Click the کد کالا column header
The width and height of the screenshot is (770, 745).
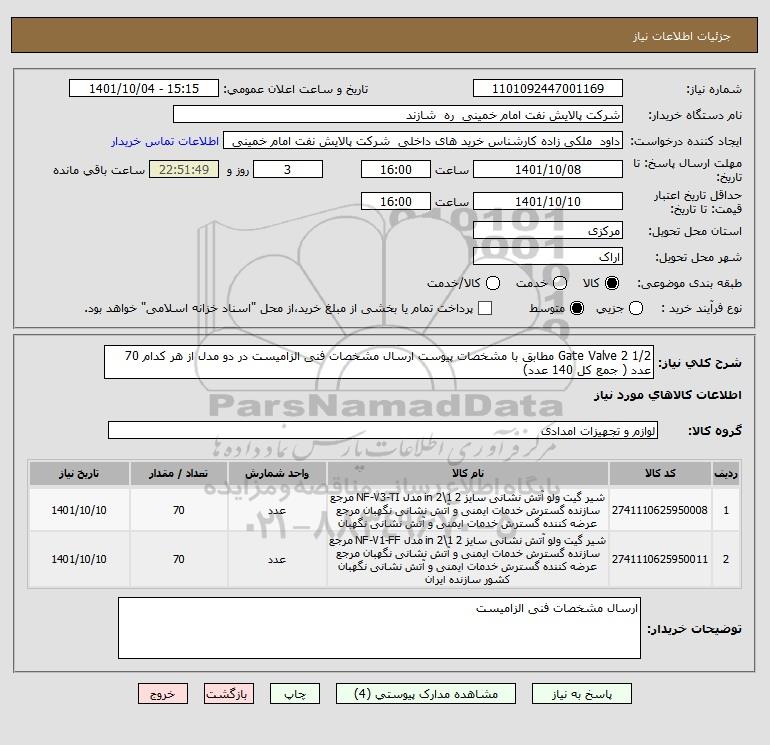click(660, 473)
